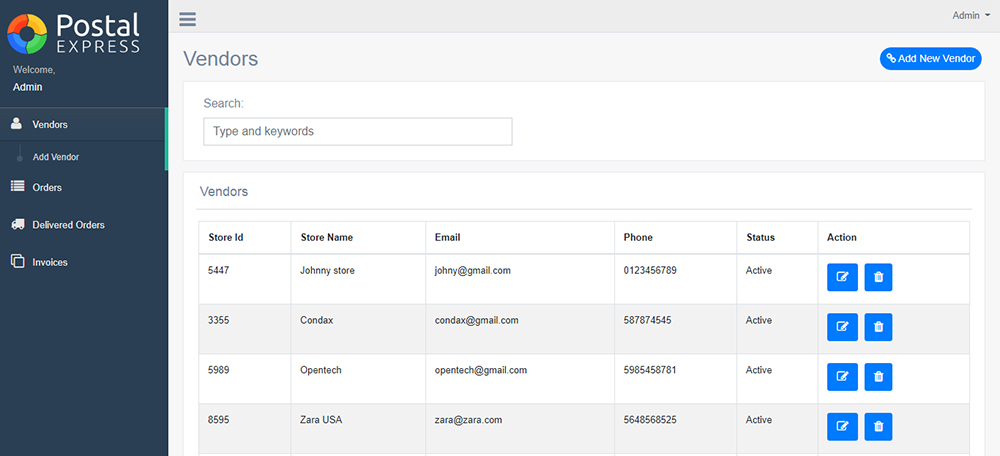Toggle the hamburger sidebar menu icon
The height and width of the screenshot is (456, 1000).
click(188, 19)
